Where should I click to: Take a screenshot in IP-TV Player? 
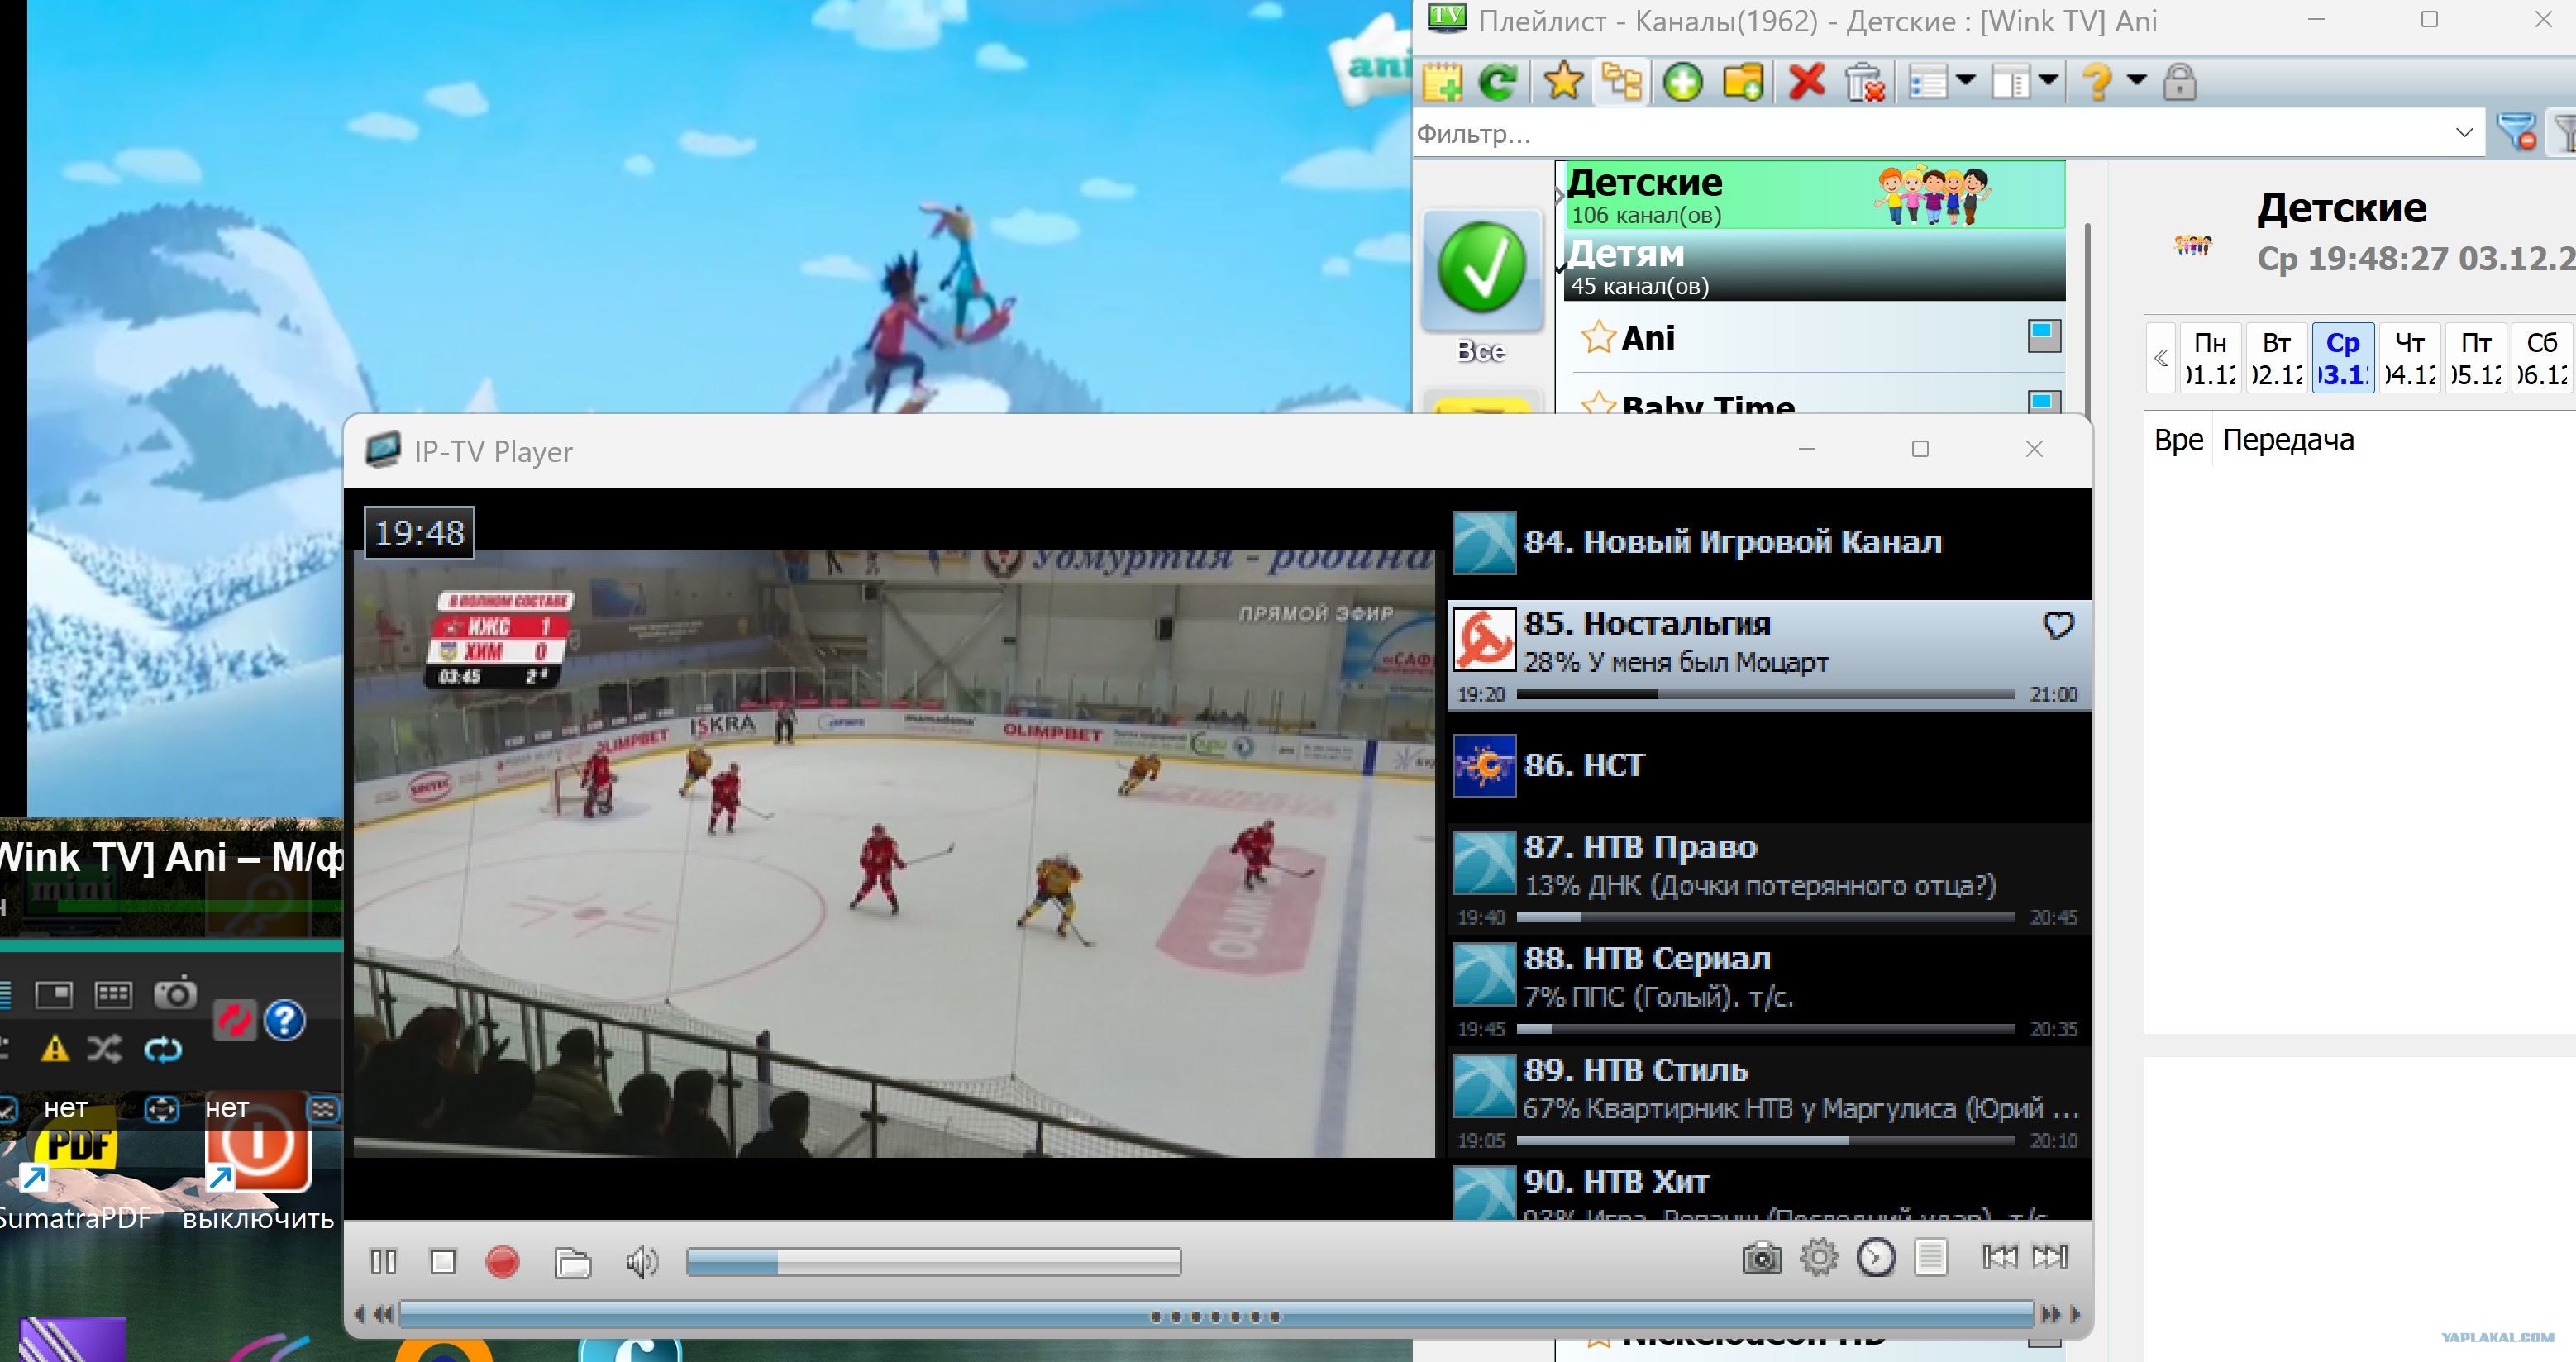[x=1761, y=1258]
